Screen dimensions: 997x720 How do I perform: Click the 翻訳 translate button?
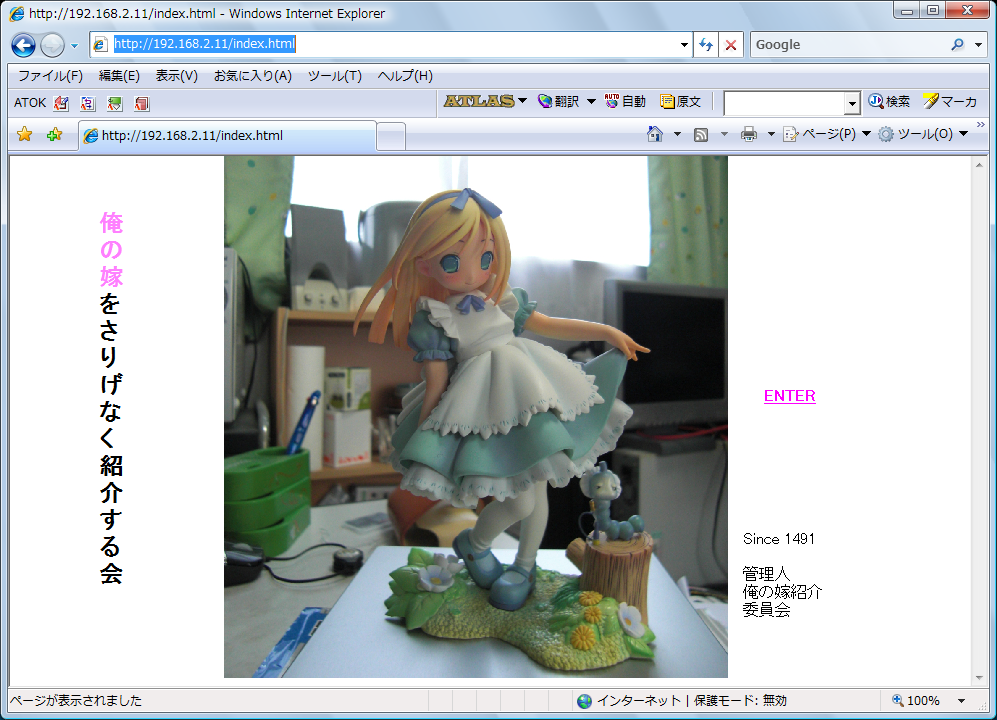tap(559, 101)
